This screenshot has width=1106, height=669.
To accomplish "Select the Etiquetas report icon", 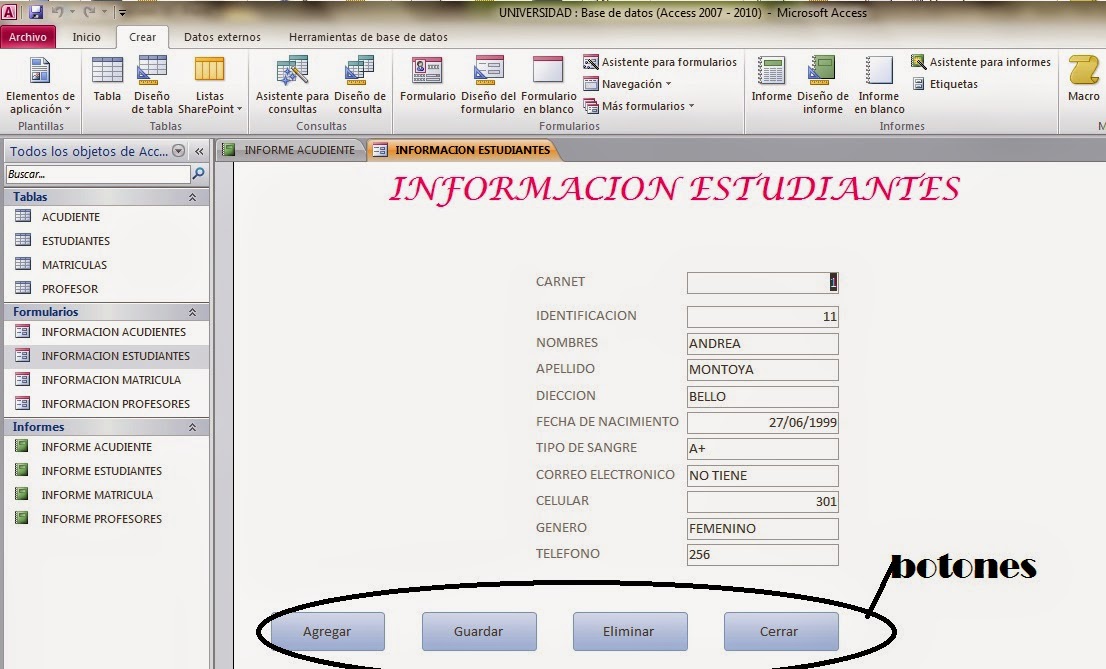I will pyautogui.click(x=944, y=84).
